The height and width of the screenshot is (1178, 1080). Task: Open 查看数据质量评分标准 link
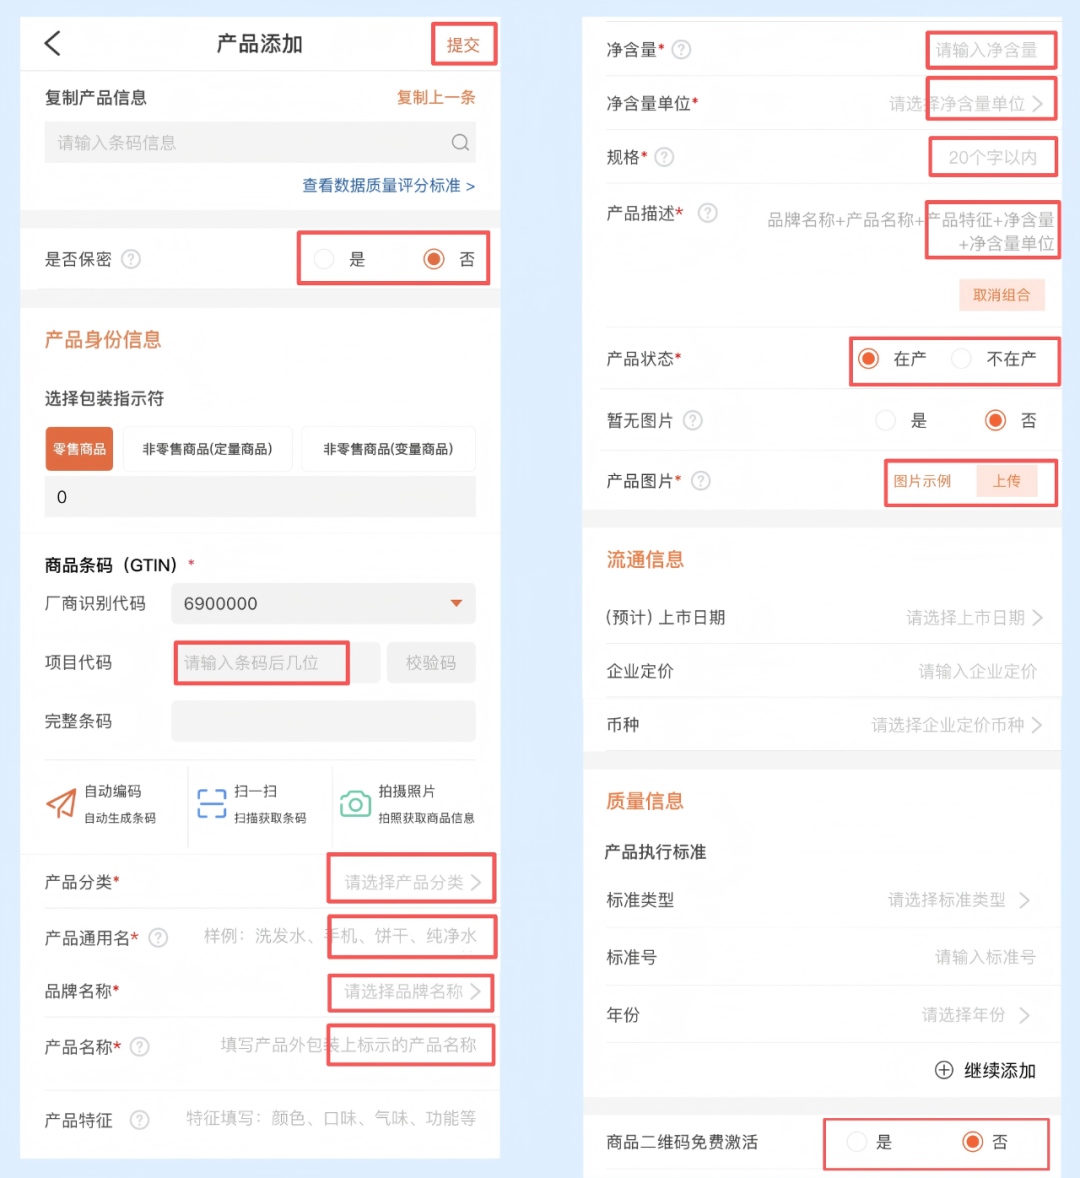pos(388,186)
